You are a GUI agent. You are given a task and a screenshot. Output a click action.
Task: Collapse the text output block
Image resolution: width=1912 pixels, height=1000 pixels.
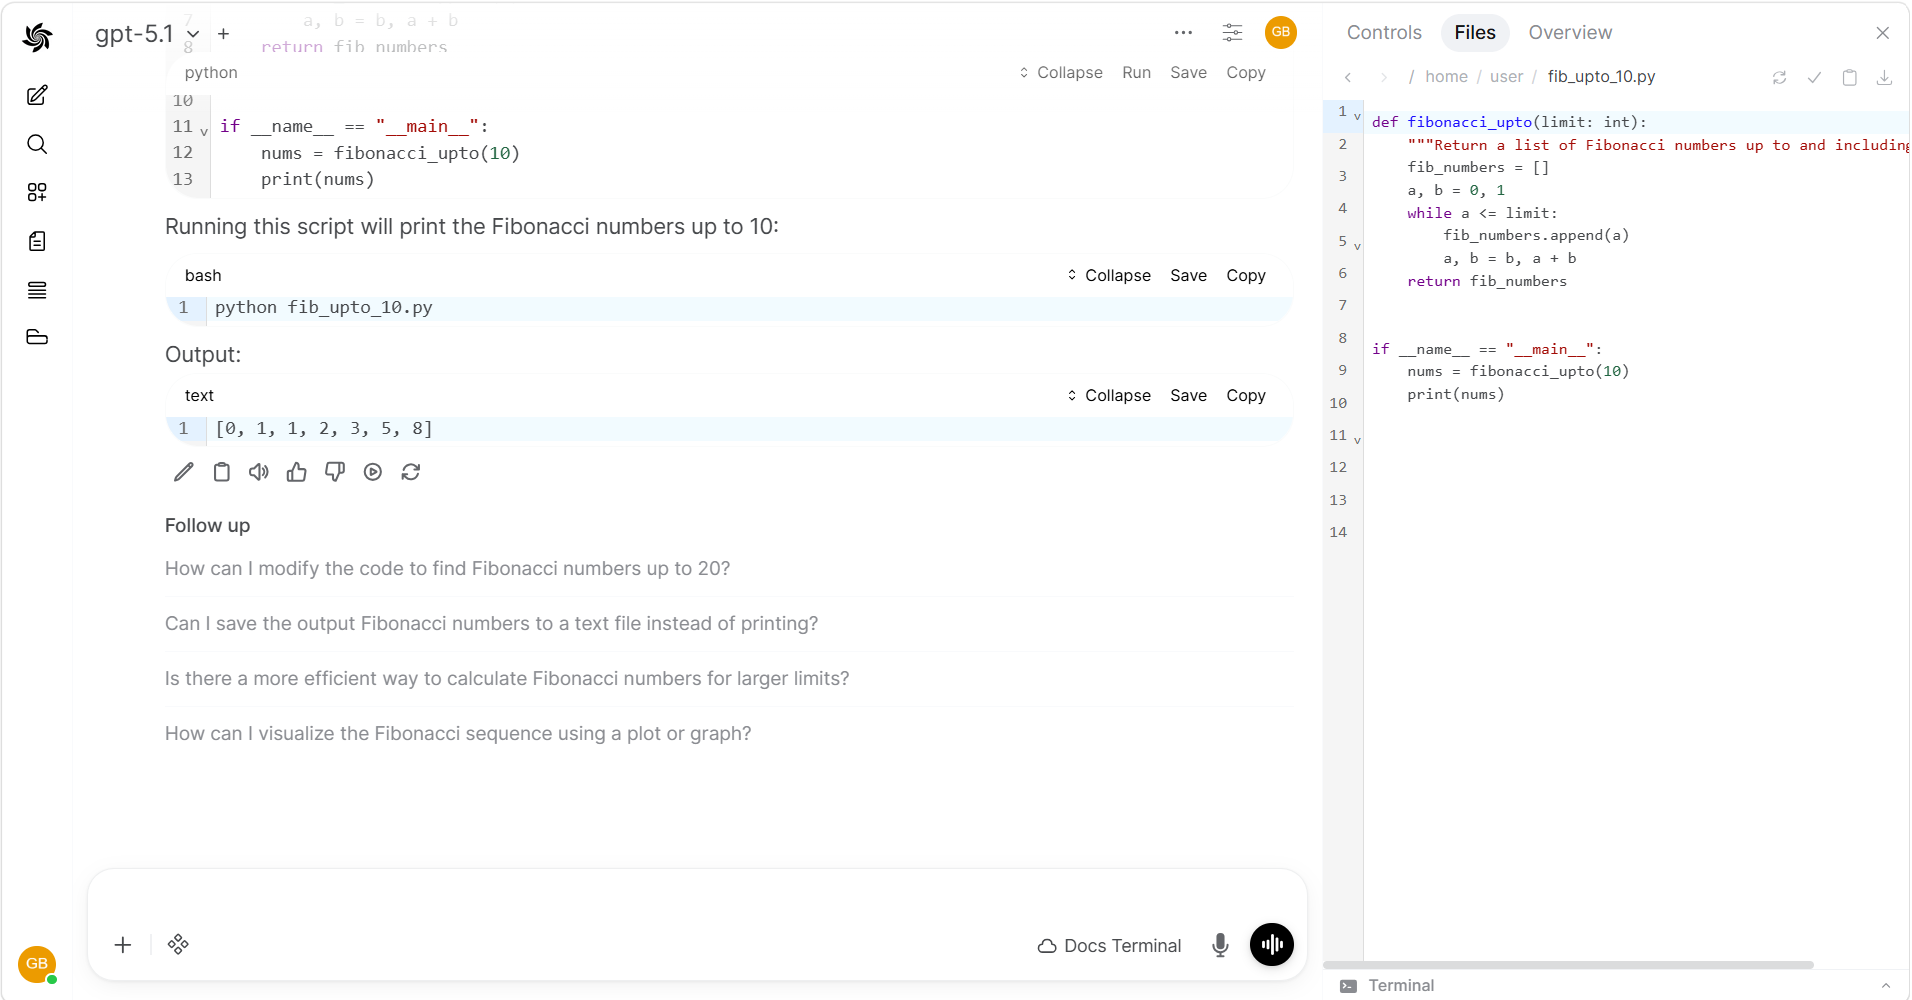[1109, 396]
